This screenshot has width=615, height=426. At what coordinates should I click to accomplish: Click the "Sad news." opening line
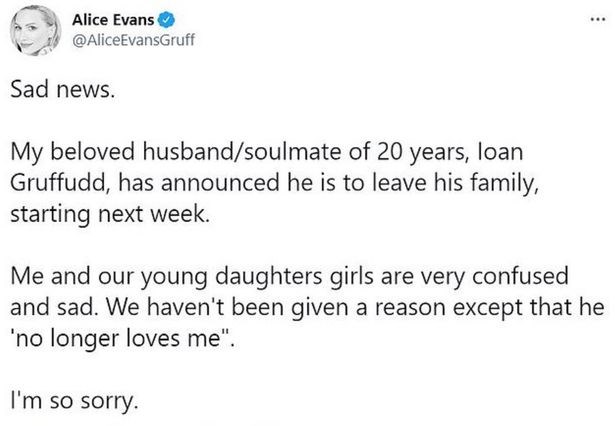(64, 91)
